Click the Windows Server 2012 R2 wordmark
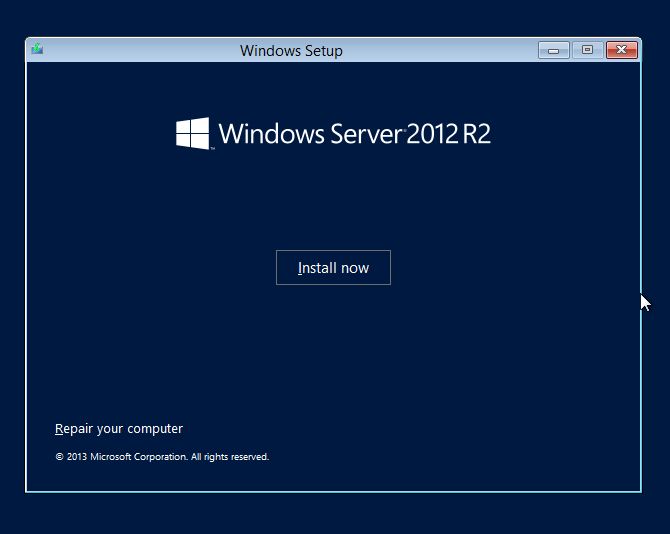 355,134
